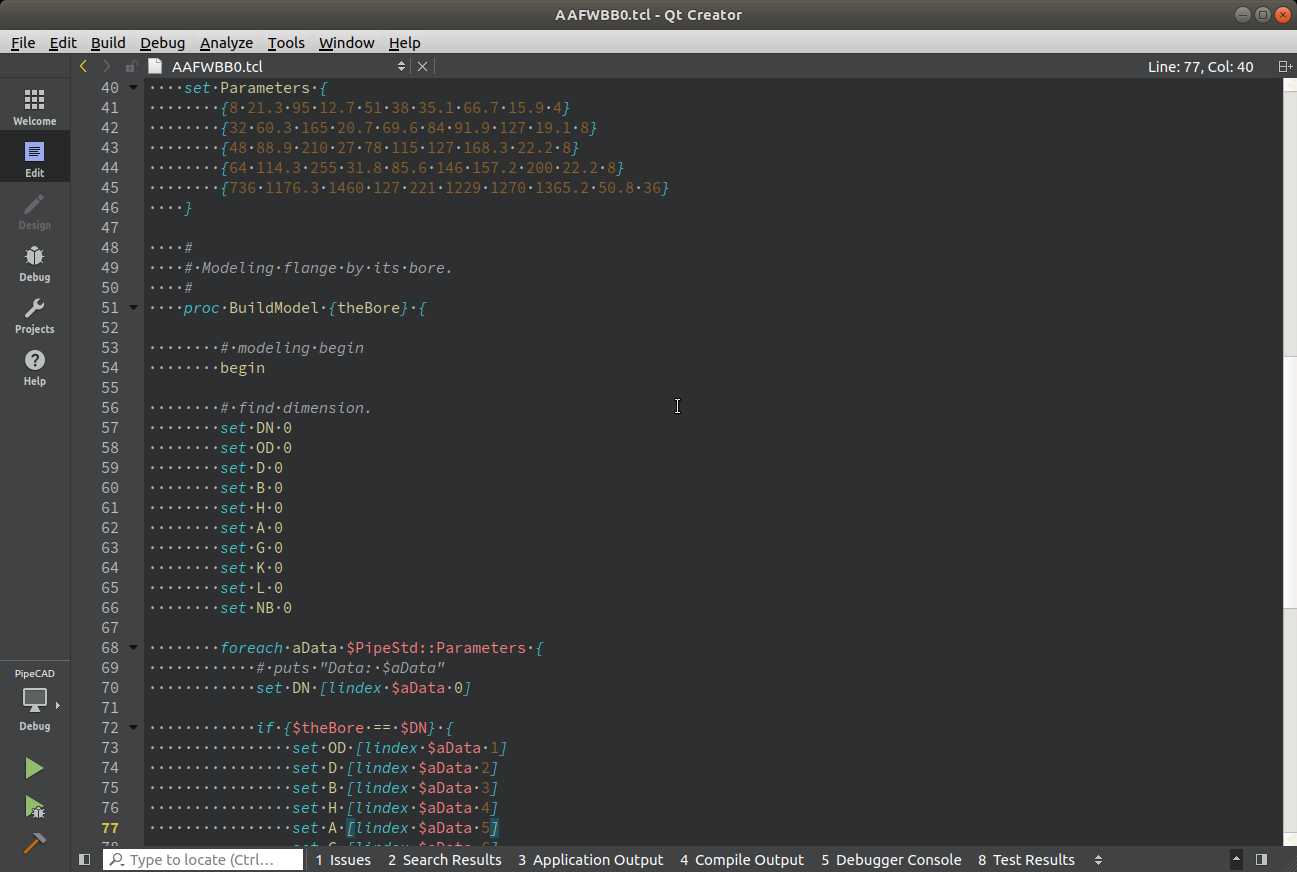The height and width of the screenshot is (872, 1297).
Task: Open the Edit menu
Action: [x=63, y=42]
